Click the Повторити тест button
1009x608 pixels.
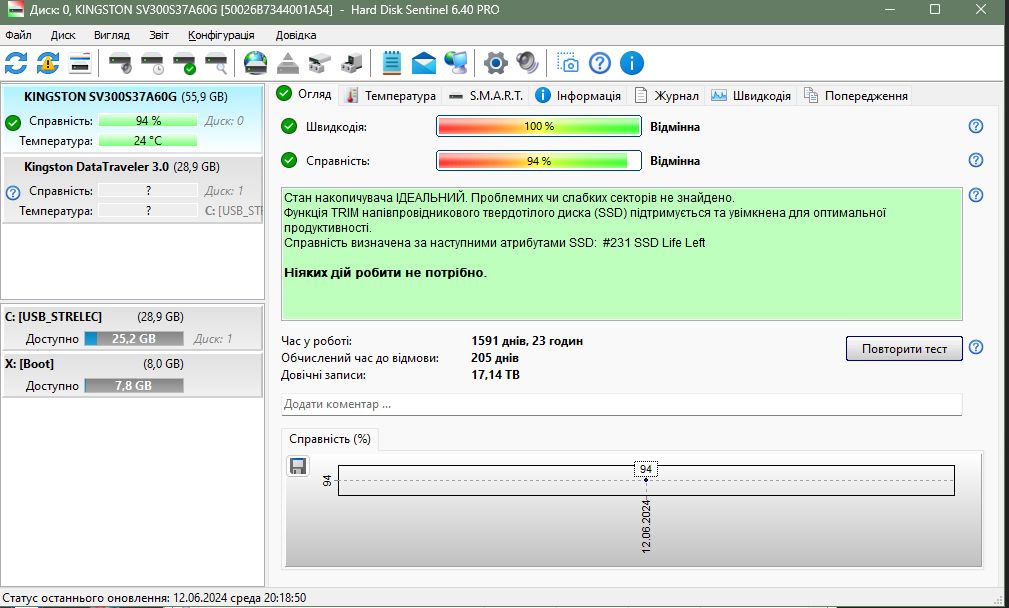[904, 349]
